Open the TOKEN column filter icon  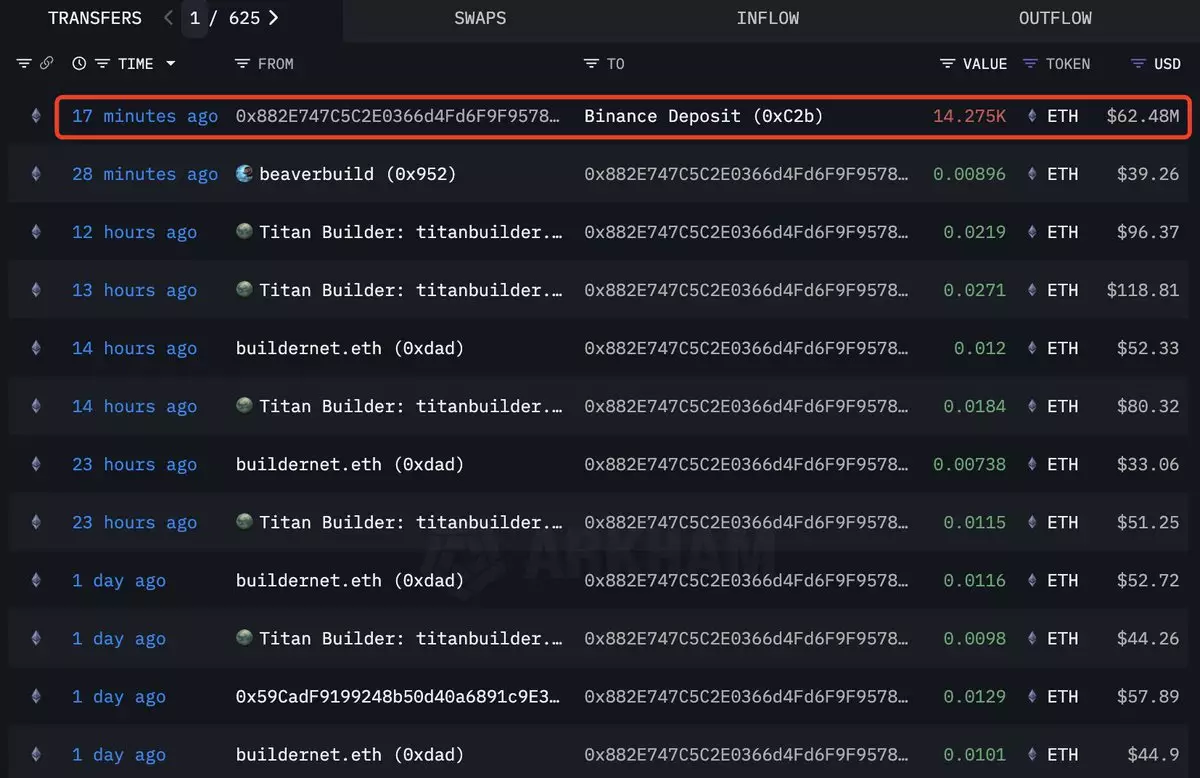[1030, 64]
